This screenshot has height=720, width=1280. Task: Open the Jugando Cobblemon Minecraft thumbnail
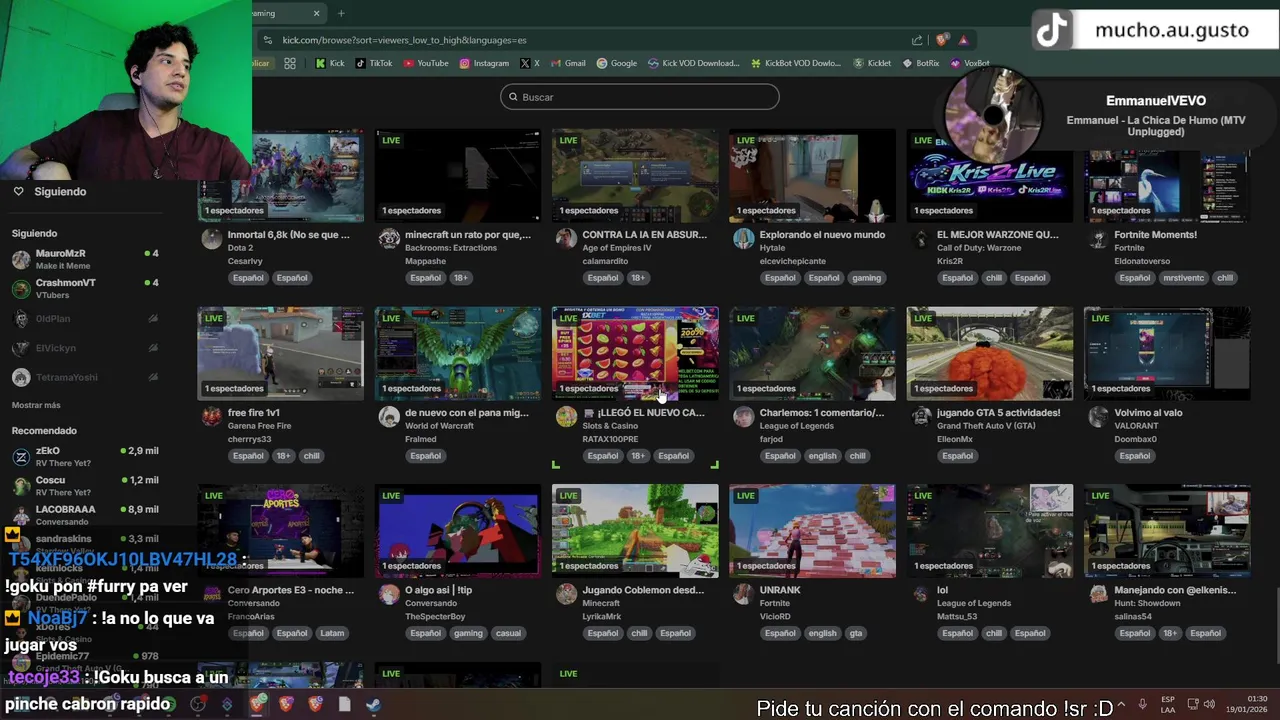click(635, 531)
